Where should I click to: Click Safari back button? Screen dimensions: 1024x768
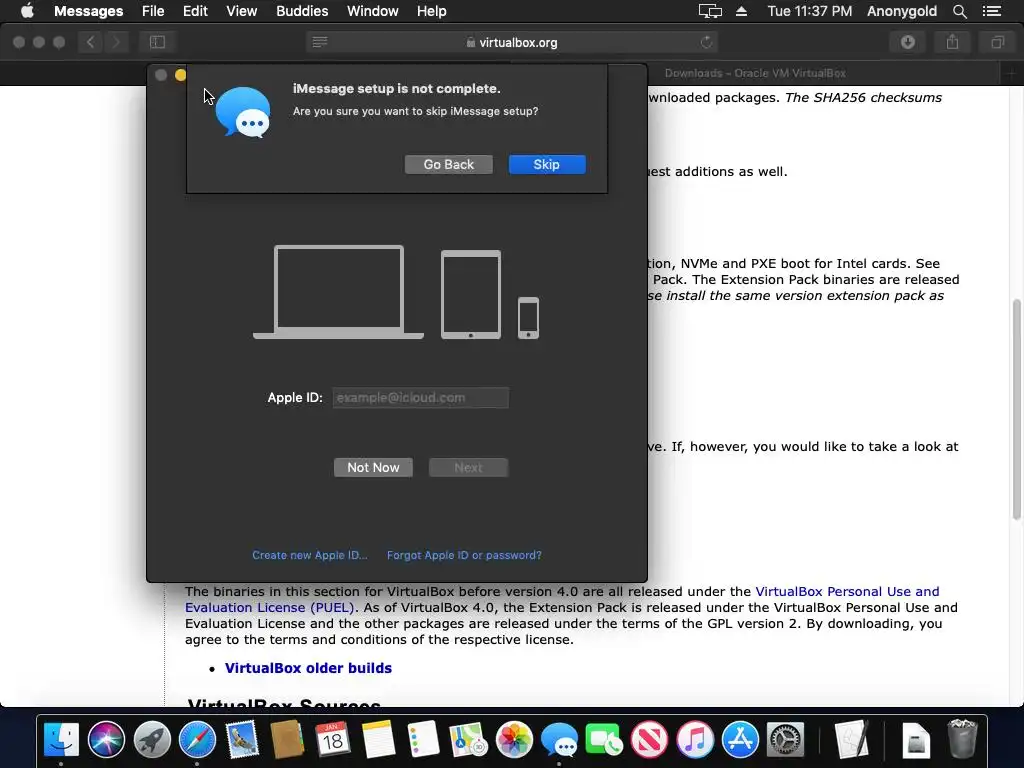[90, 42]
